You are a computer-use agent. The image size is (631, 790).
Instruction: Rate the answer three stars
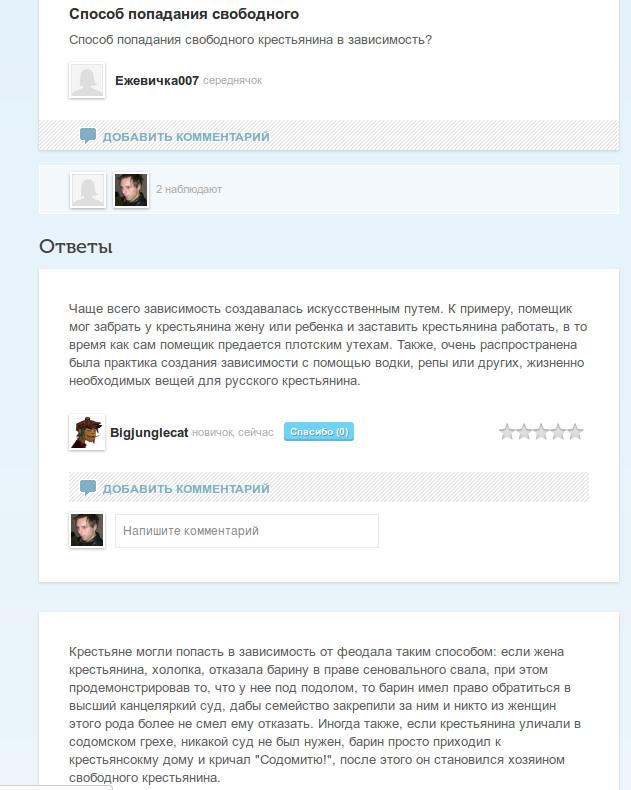[541, 432]
